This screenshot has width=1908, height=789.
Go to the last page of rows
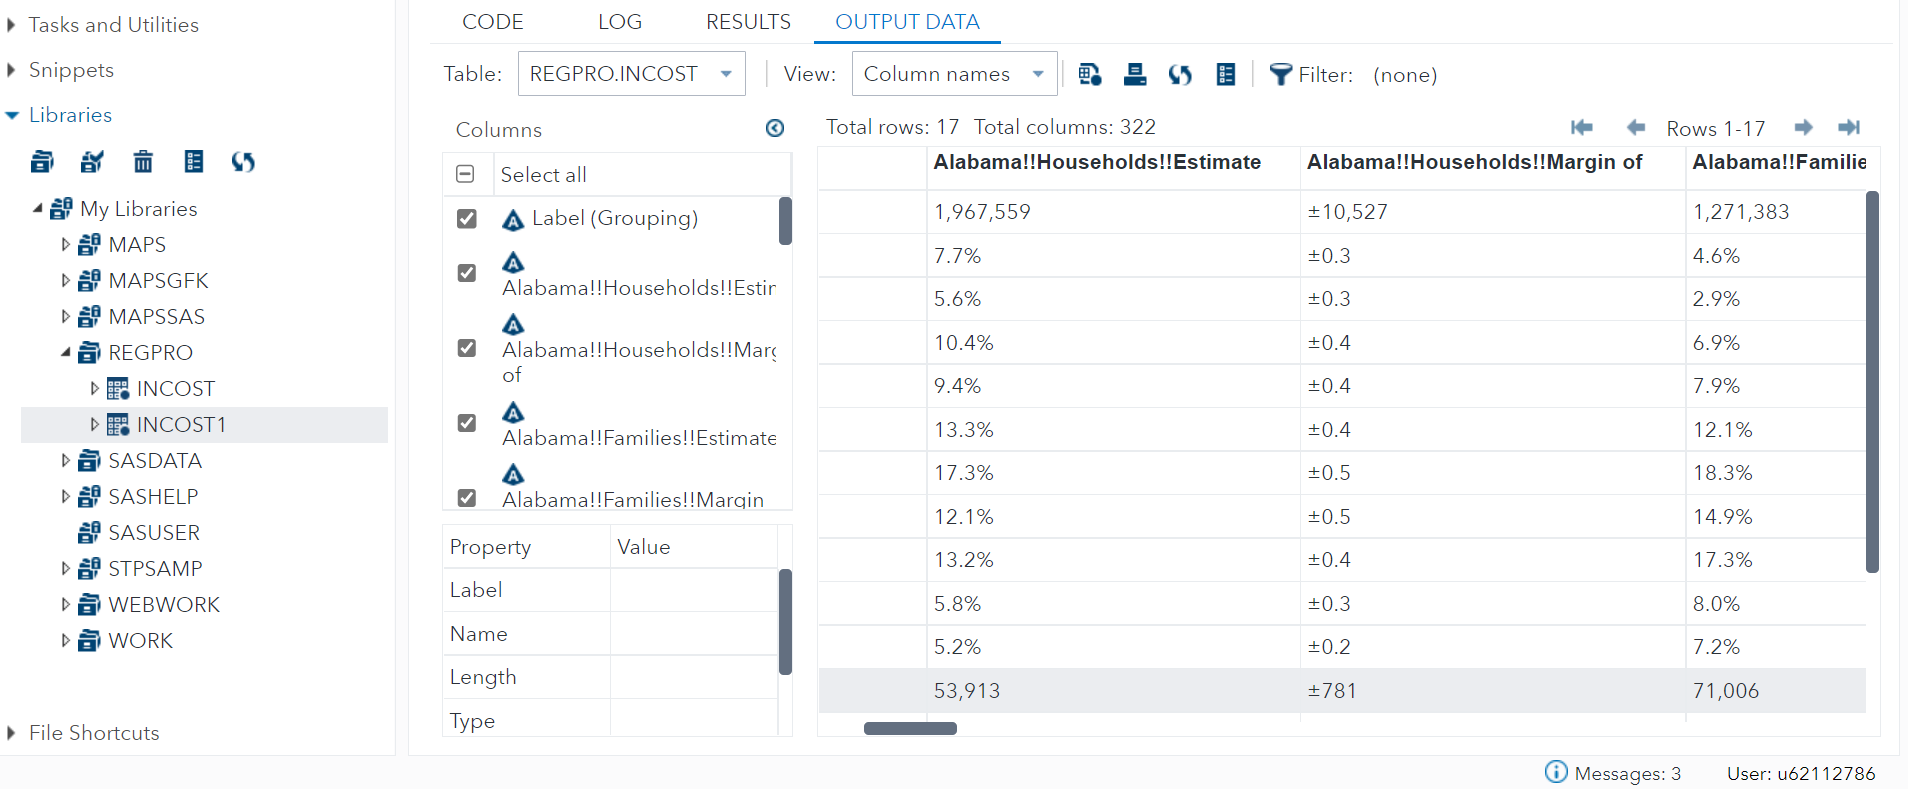click(1849, 127)
